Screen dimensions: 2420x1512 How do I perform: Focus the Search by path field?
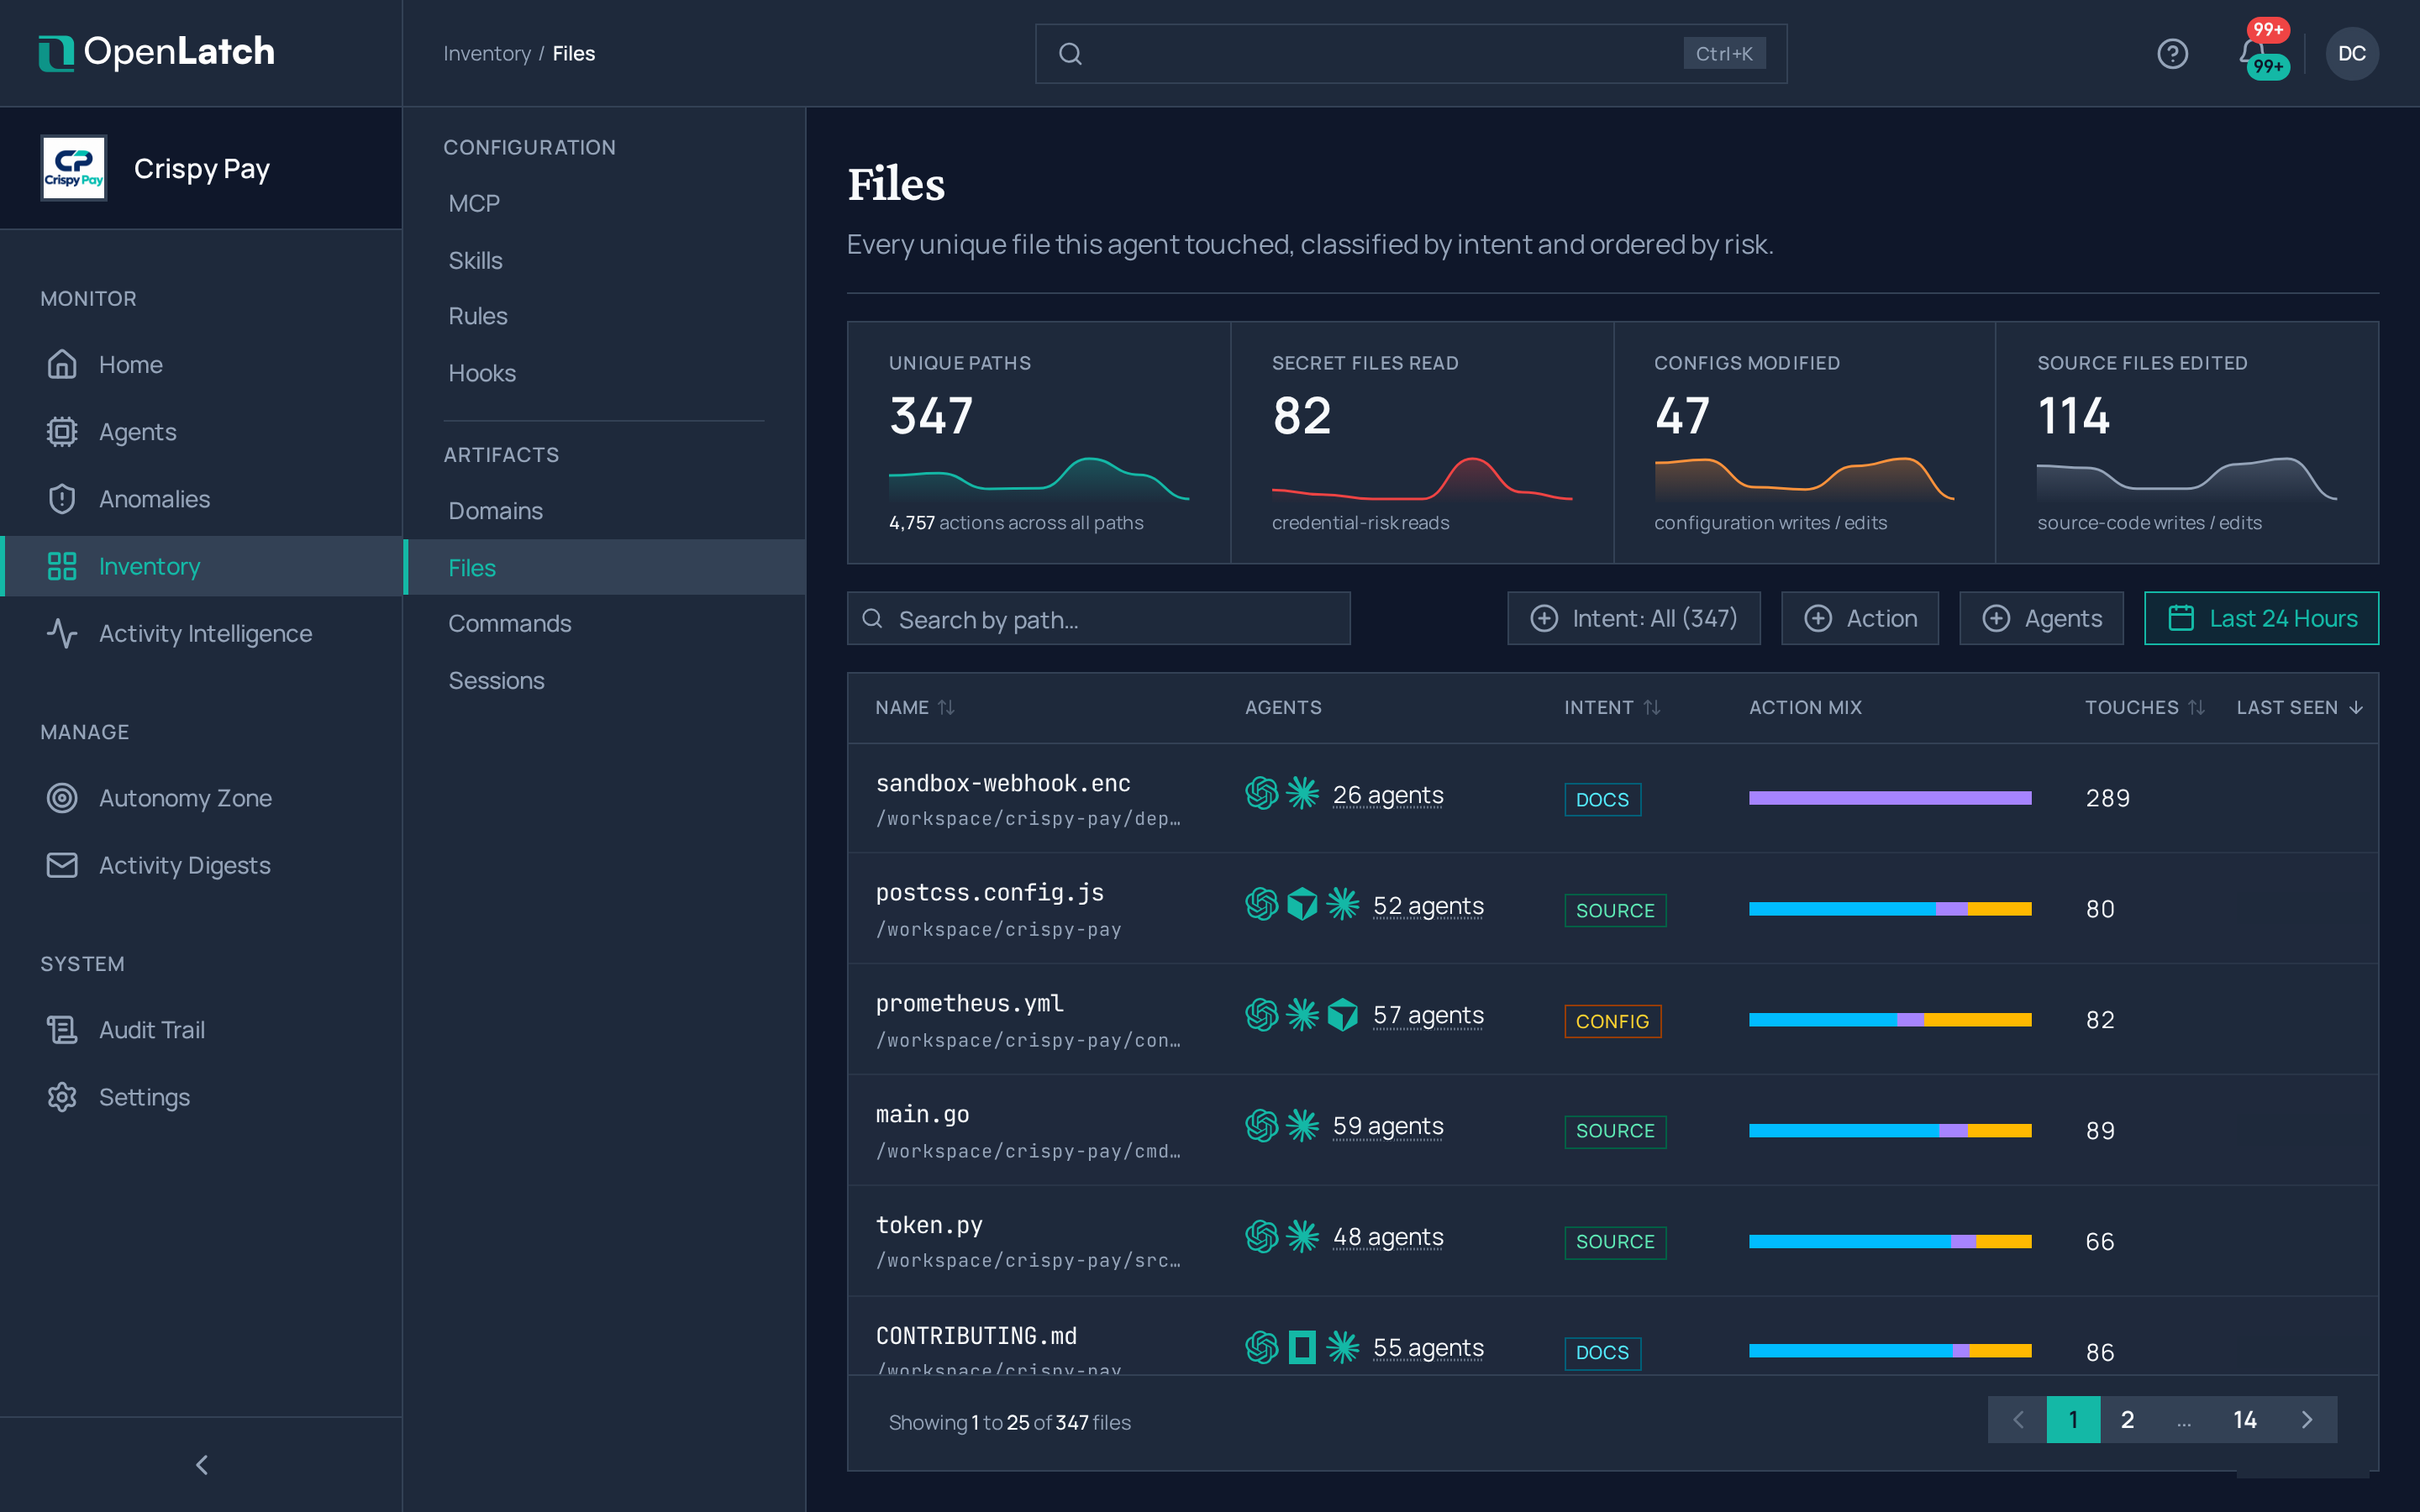[x=1098, y=619]
